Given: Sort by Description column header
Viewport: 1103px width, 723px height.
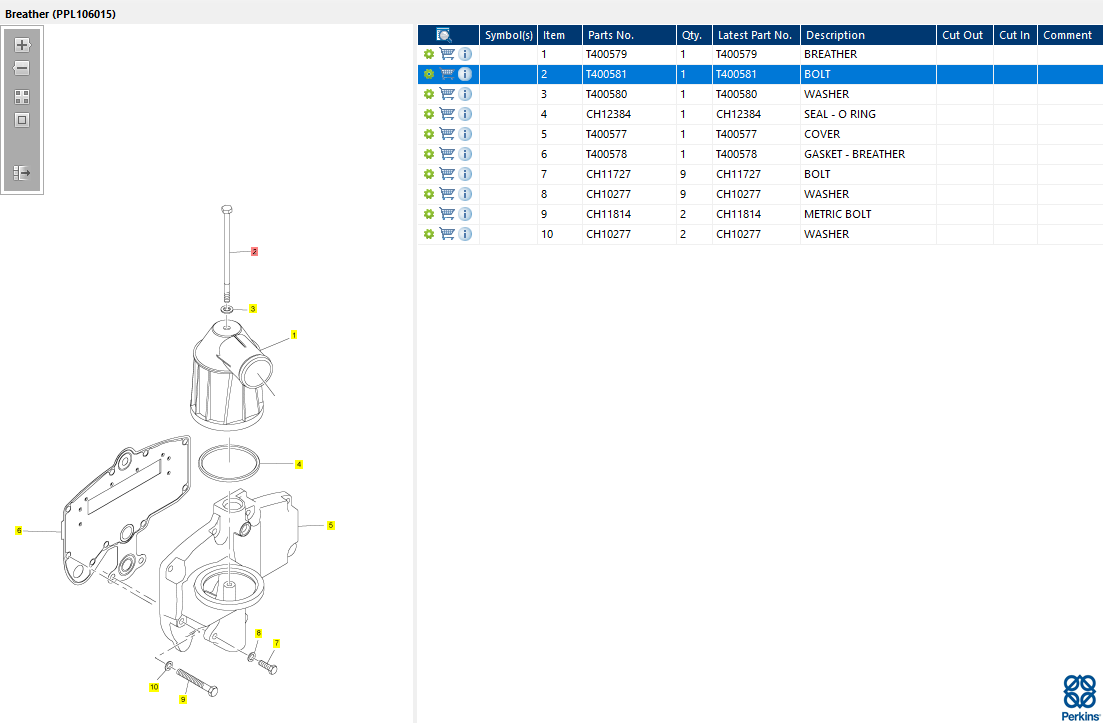Looking at the screenshot, I should click(x=868, y=35).
